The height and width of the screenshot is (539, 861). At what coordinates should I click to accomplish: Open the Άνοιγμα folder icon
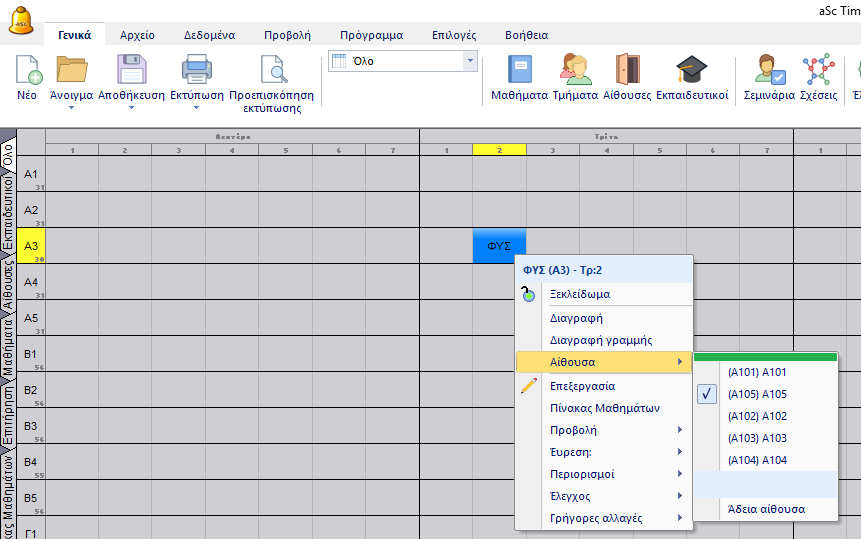pyautogui.click(x=71, y=71)
